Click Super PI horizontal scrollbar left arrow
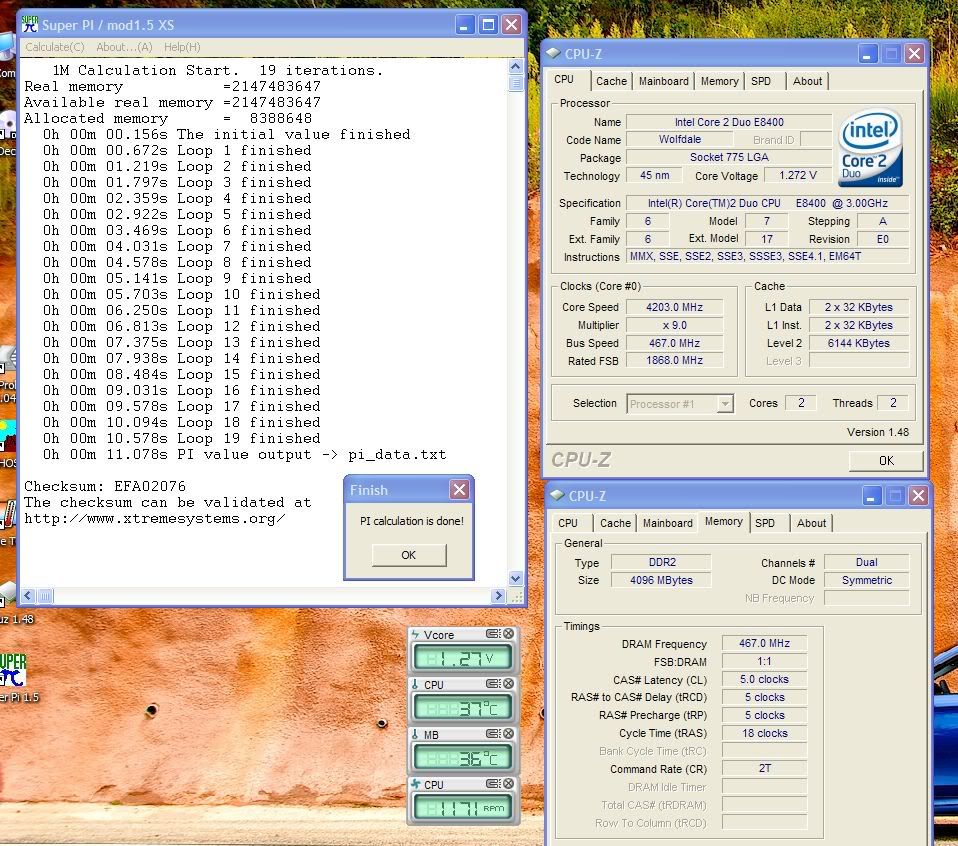The height and width of the screenshot is (846, 958). tap(28, 596)
